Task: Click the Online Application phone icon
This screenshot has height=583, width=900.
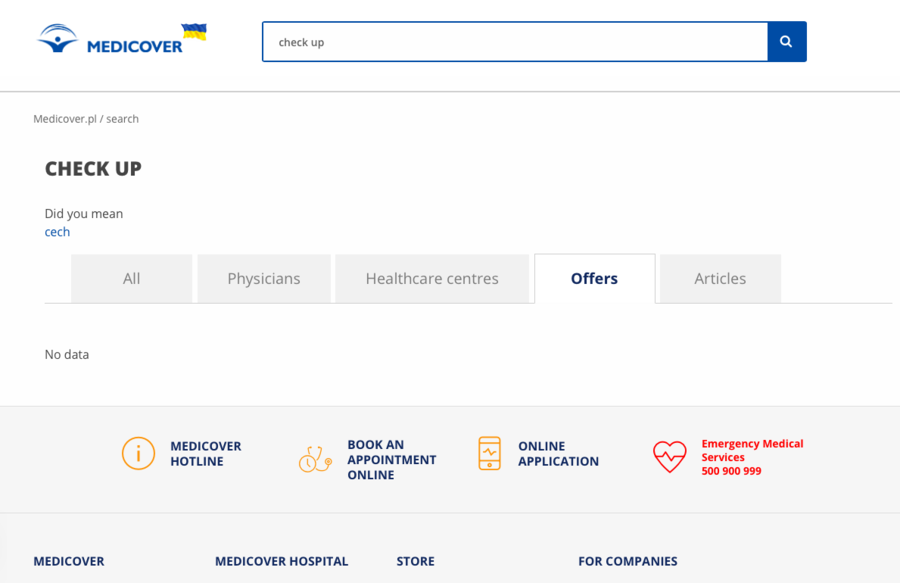Action: (490, 453)
